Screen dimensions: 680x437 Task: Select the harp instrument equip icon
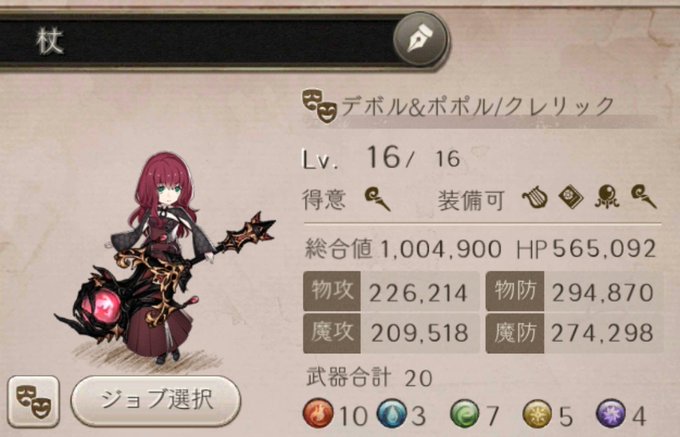point(534,198)
